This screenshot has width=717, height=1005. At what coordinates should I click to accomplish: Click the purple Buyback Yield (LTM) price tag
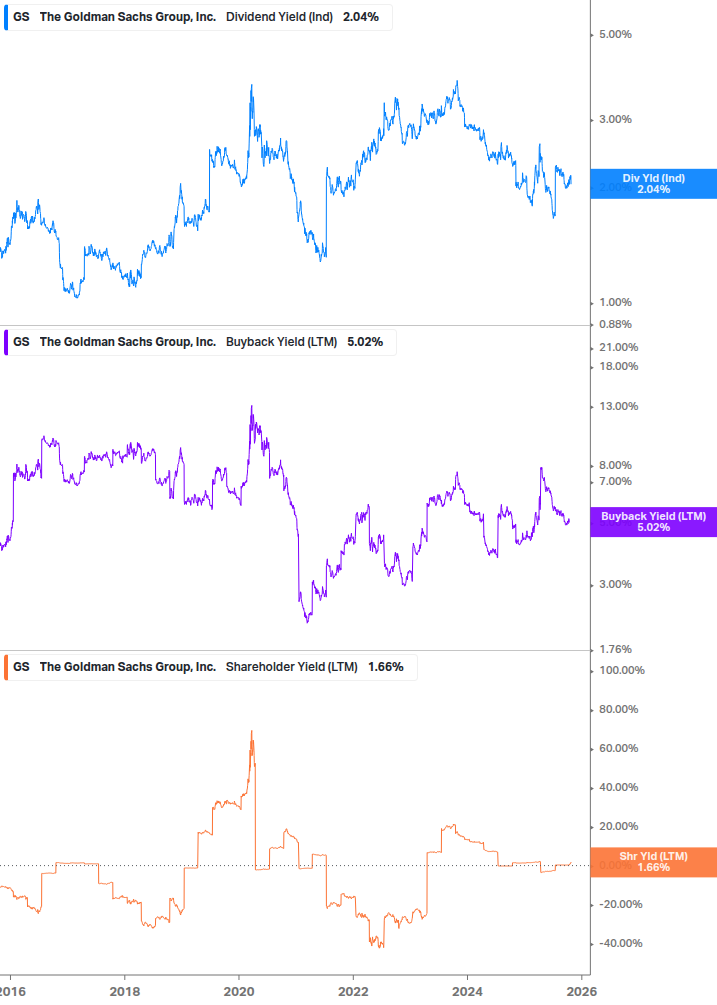(653, 522)
